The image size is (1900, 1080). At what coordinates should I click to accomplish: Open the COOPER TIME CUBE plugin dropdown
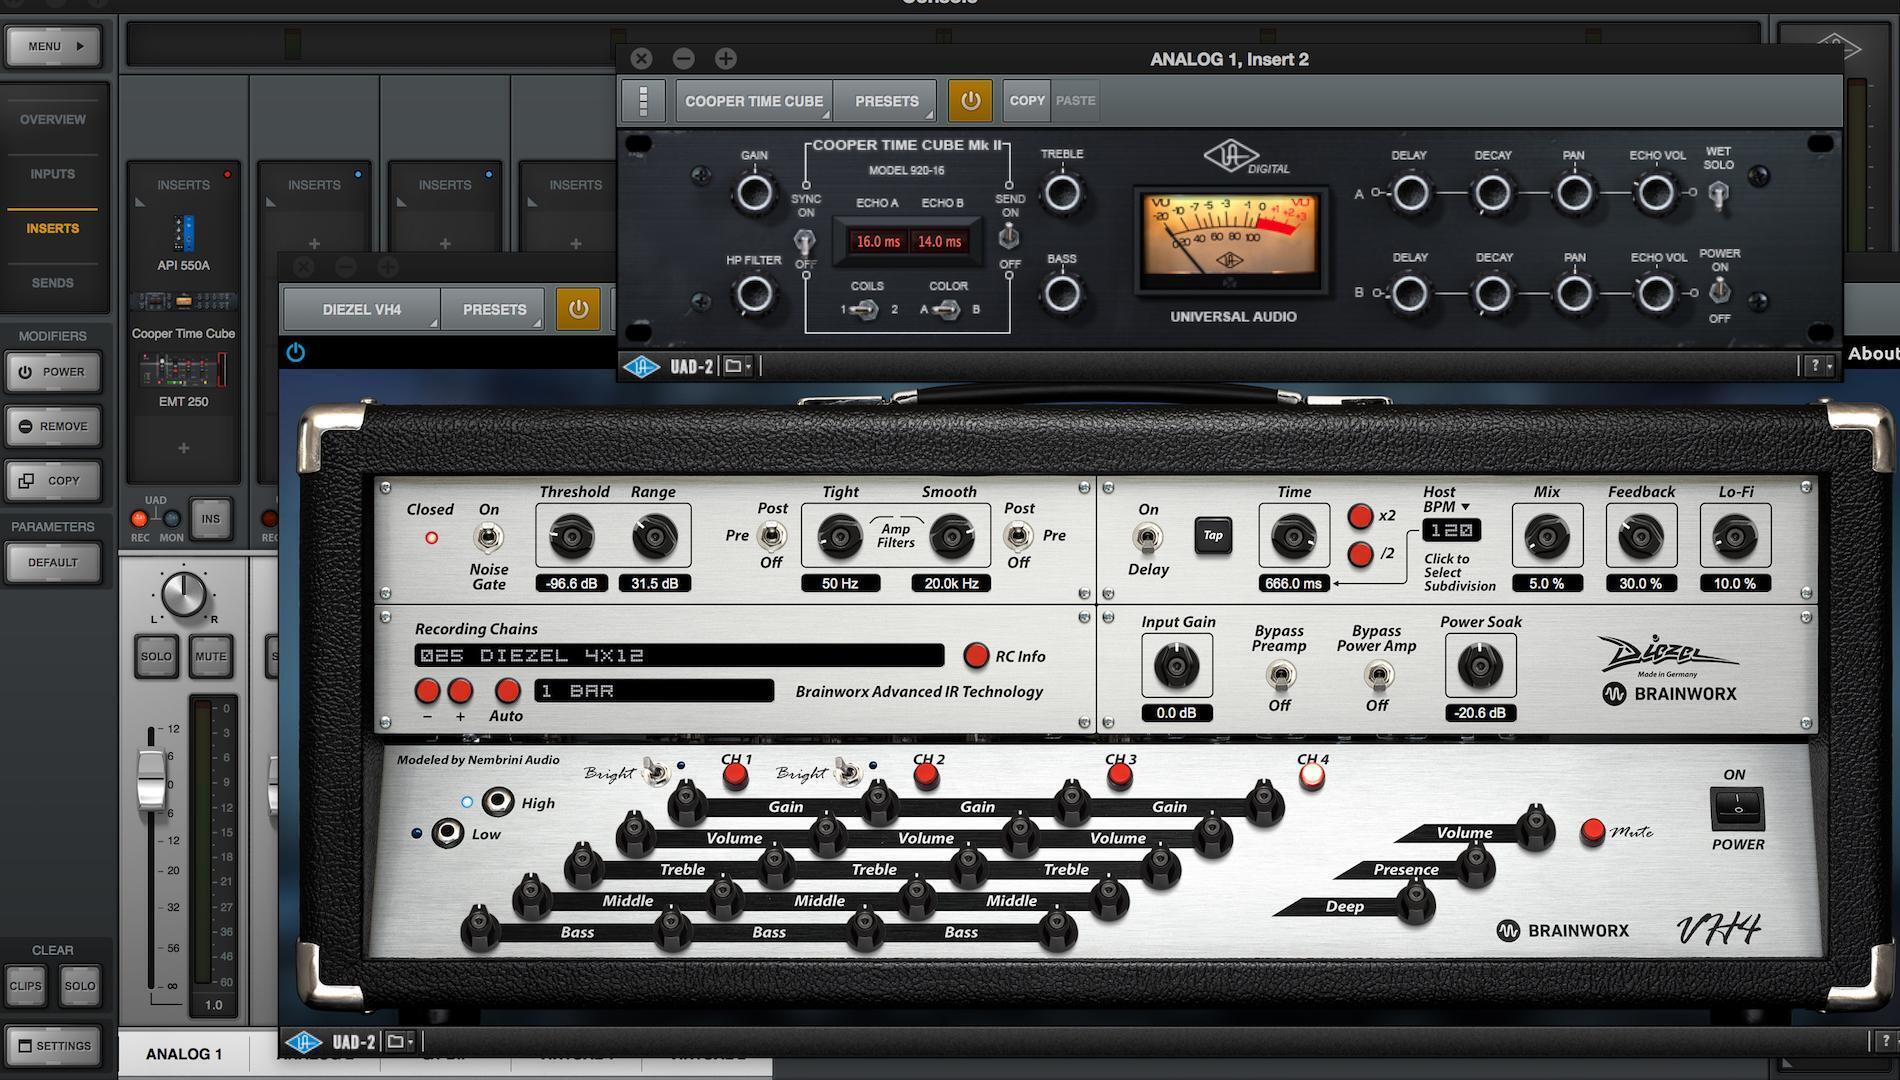pos(753,101)
